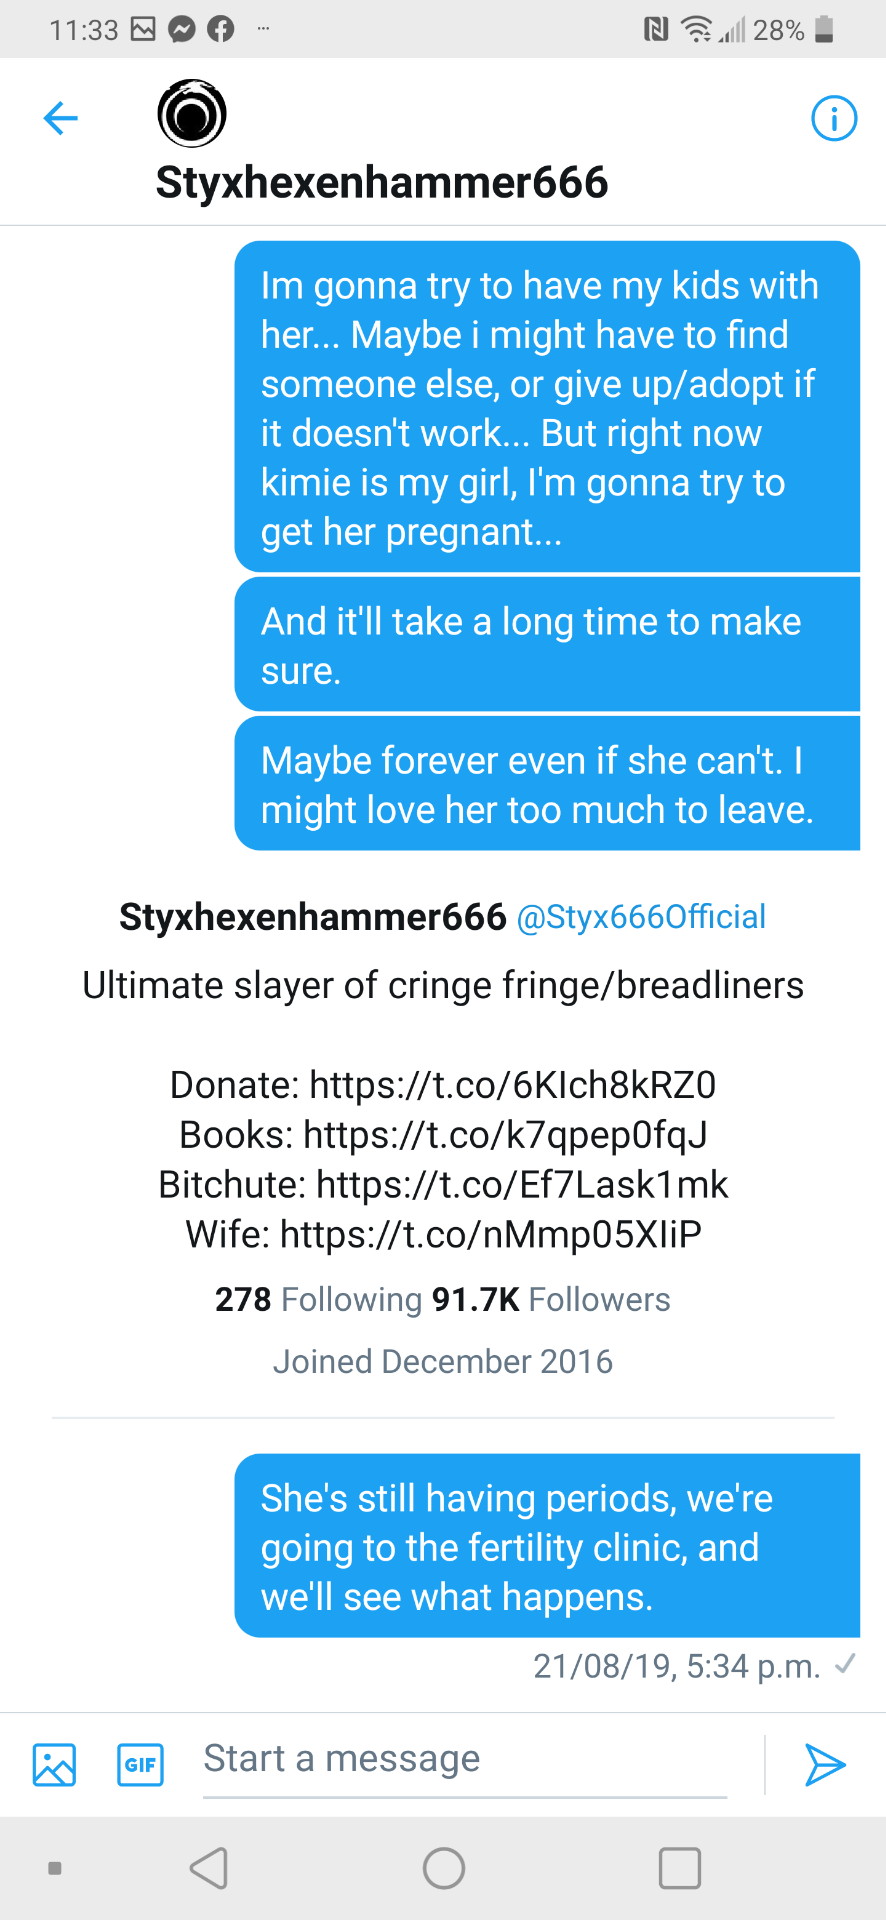Open Android recent apps square
The width and height of the screenshot is (886, 1920).
tap(679, 1868)
